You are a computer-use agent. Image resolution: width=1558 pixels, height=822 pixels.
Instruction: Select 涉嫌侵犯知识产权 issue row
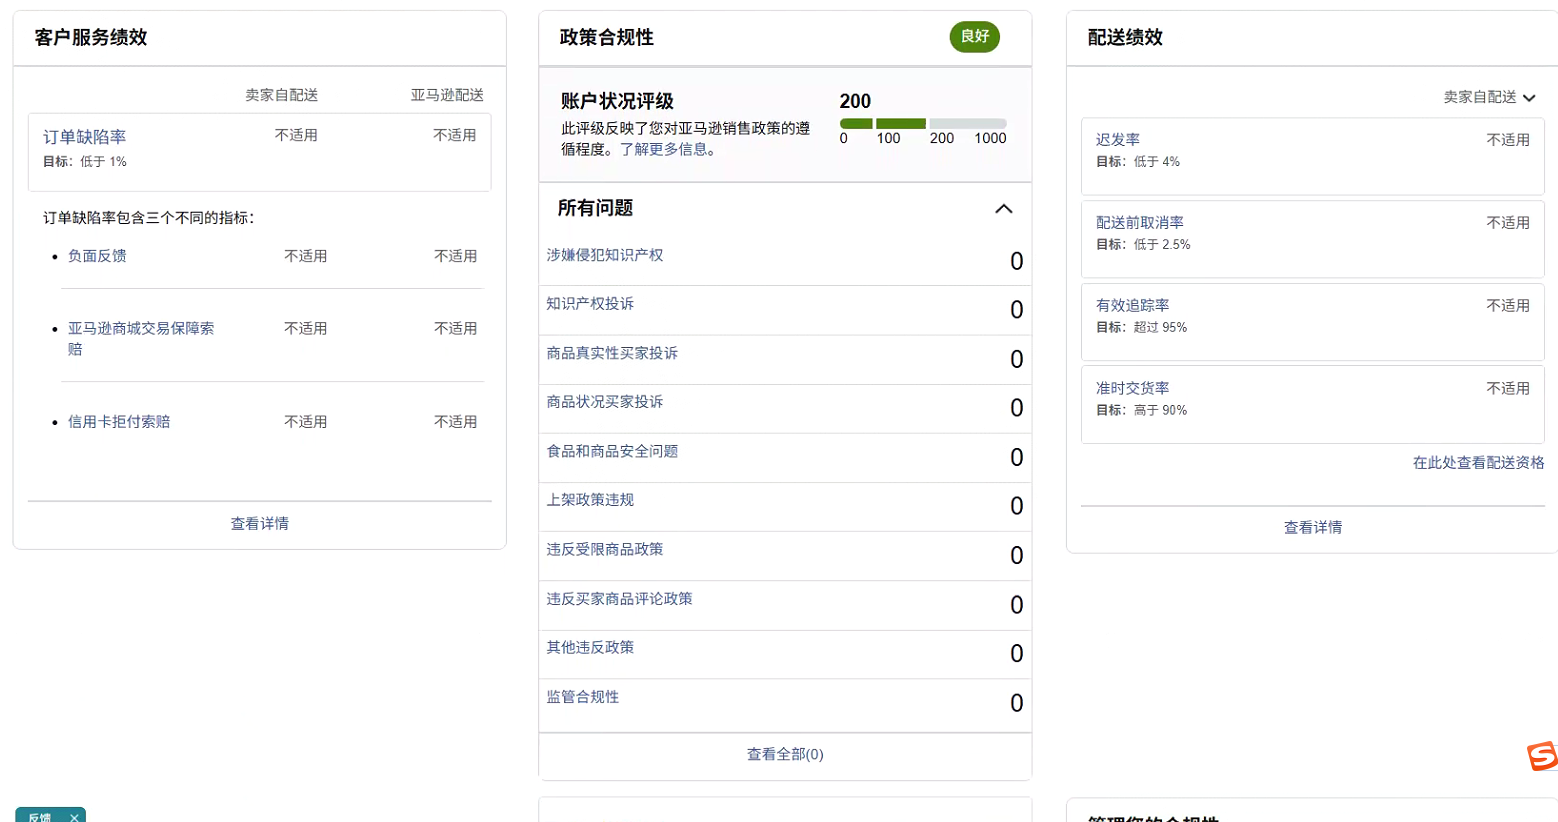(x=605, y=255)
